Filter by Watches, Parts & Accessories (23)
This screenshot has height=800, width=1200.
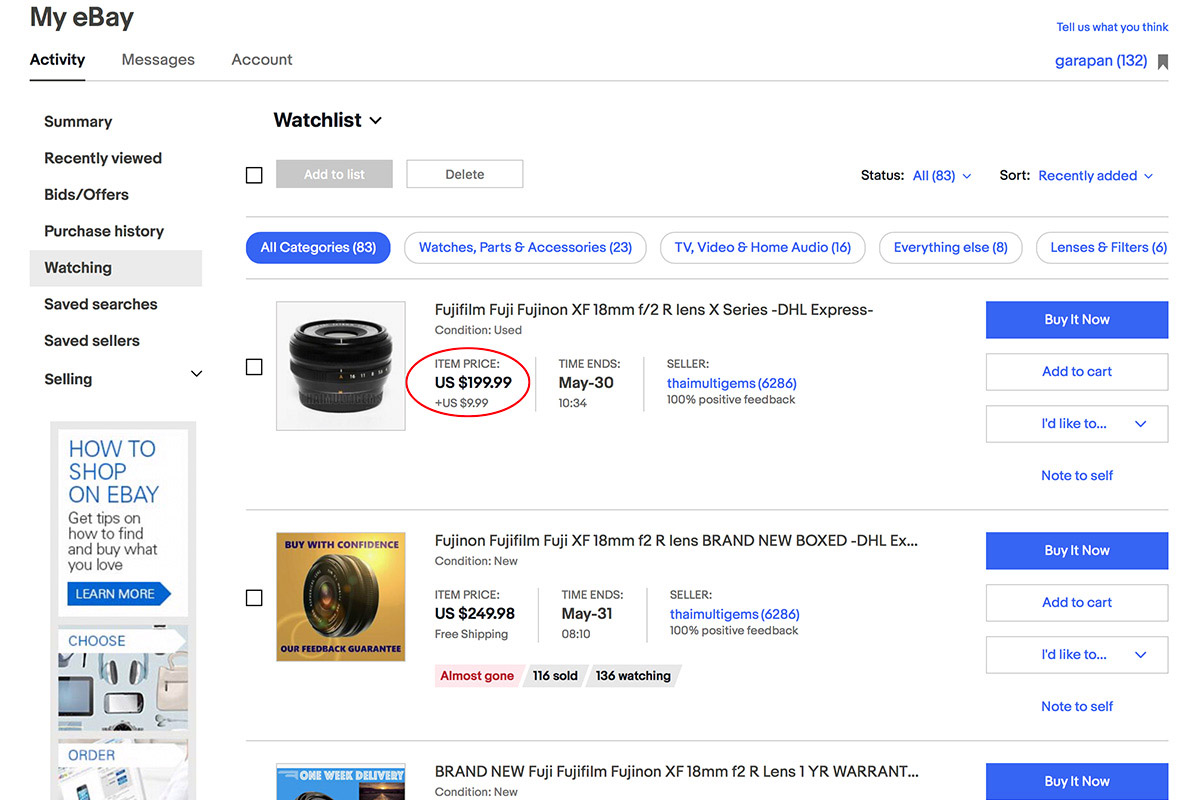click(x=525, y=248)
